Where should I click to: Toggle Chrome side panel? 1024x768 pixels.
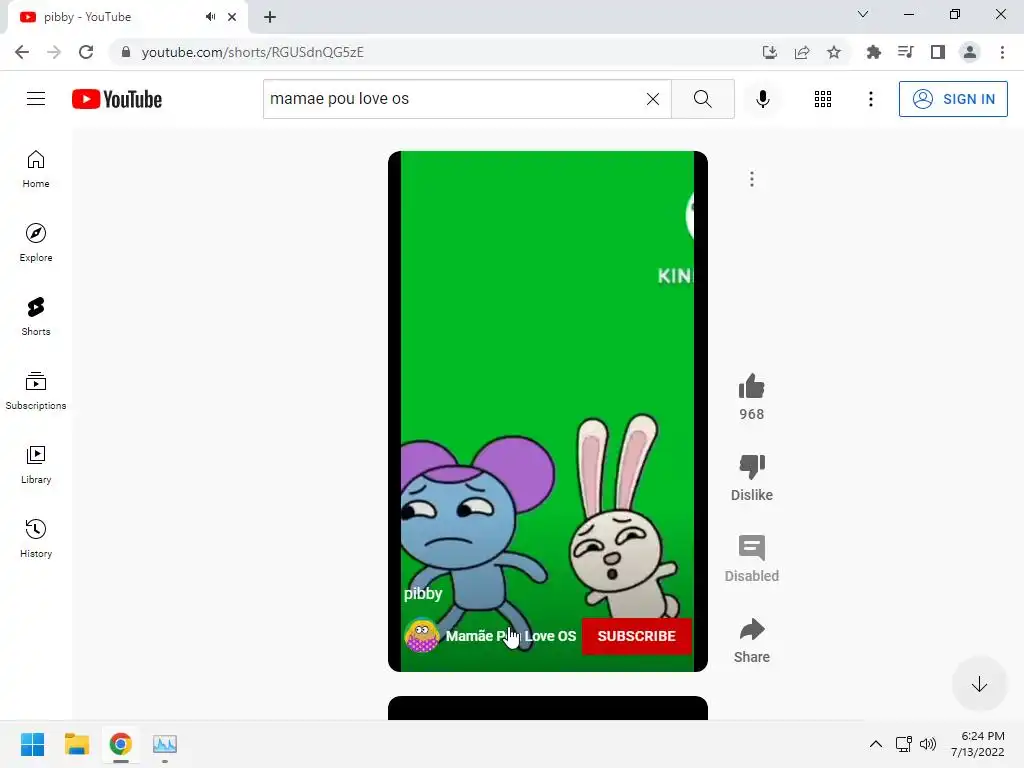click(x=938, y=52)
